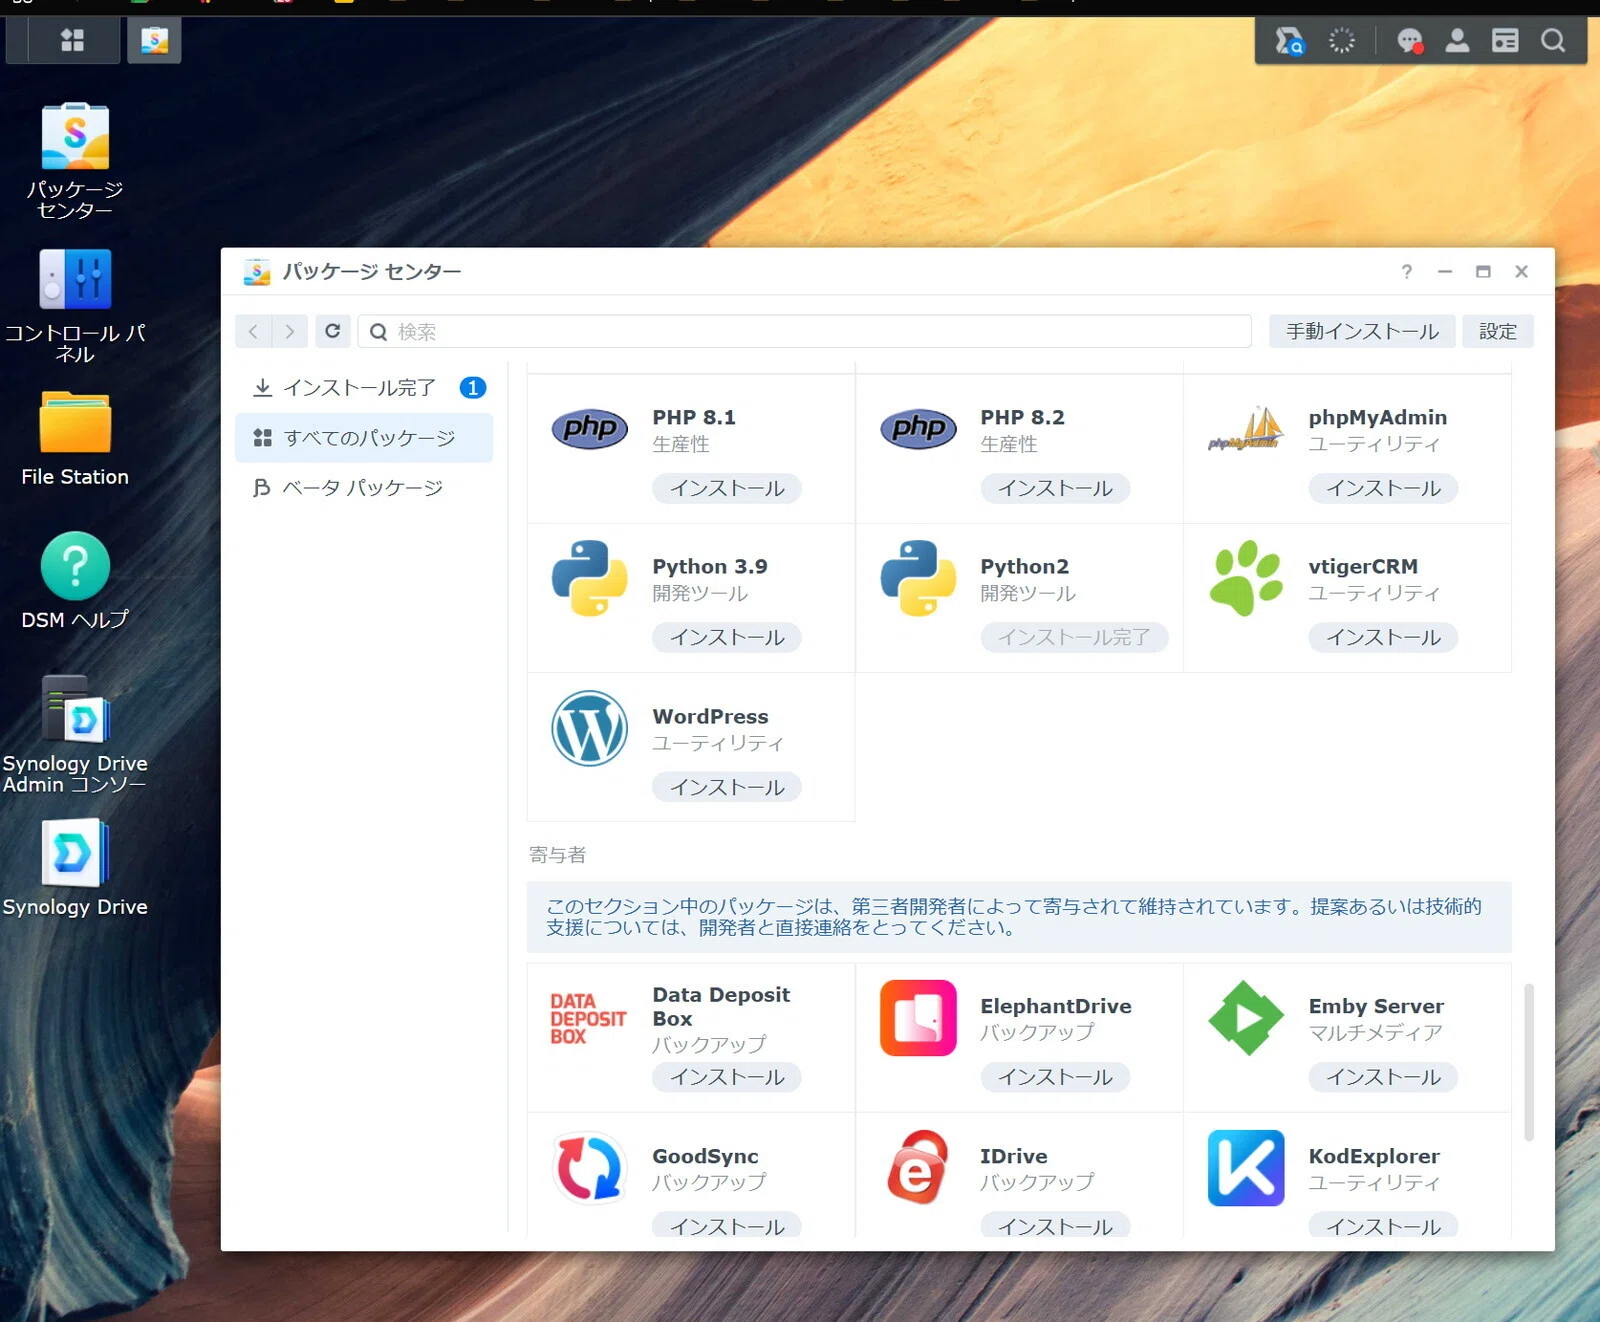Open Package Center desktop shortcut
This screenshot has height=1322, width=1600.
pos(75,160)
